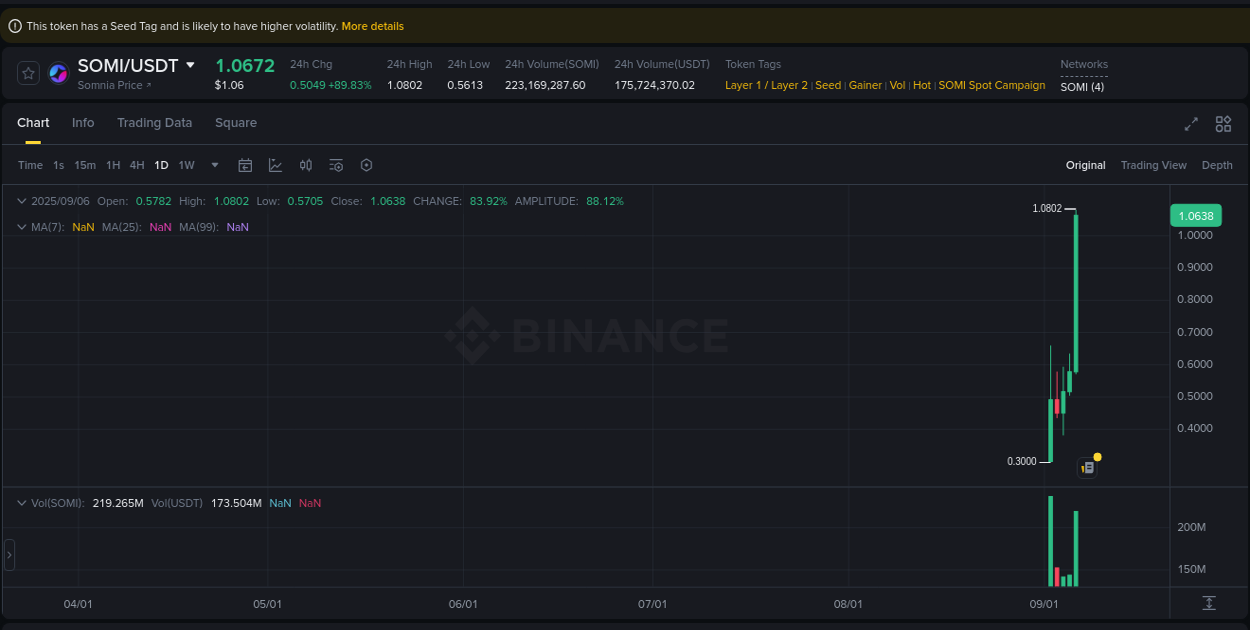Switch to the Trading Data tab

154,122
